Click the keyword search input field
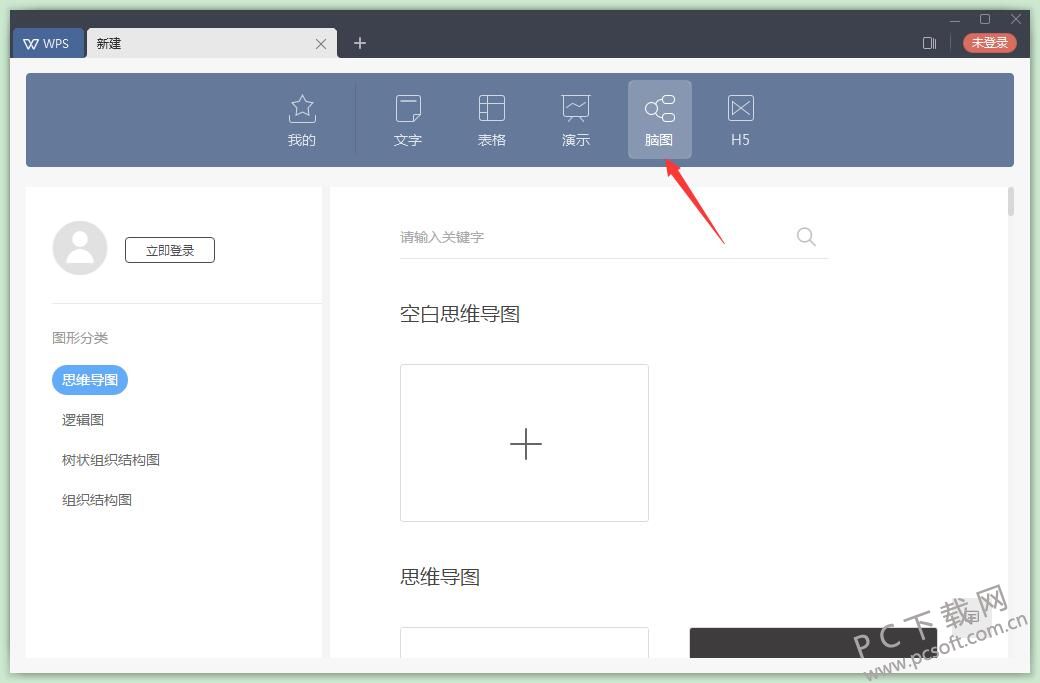 [550, 237]
